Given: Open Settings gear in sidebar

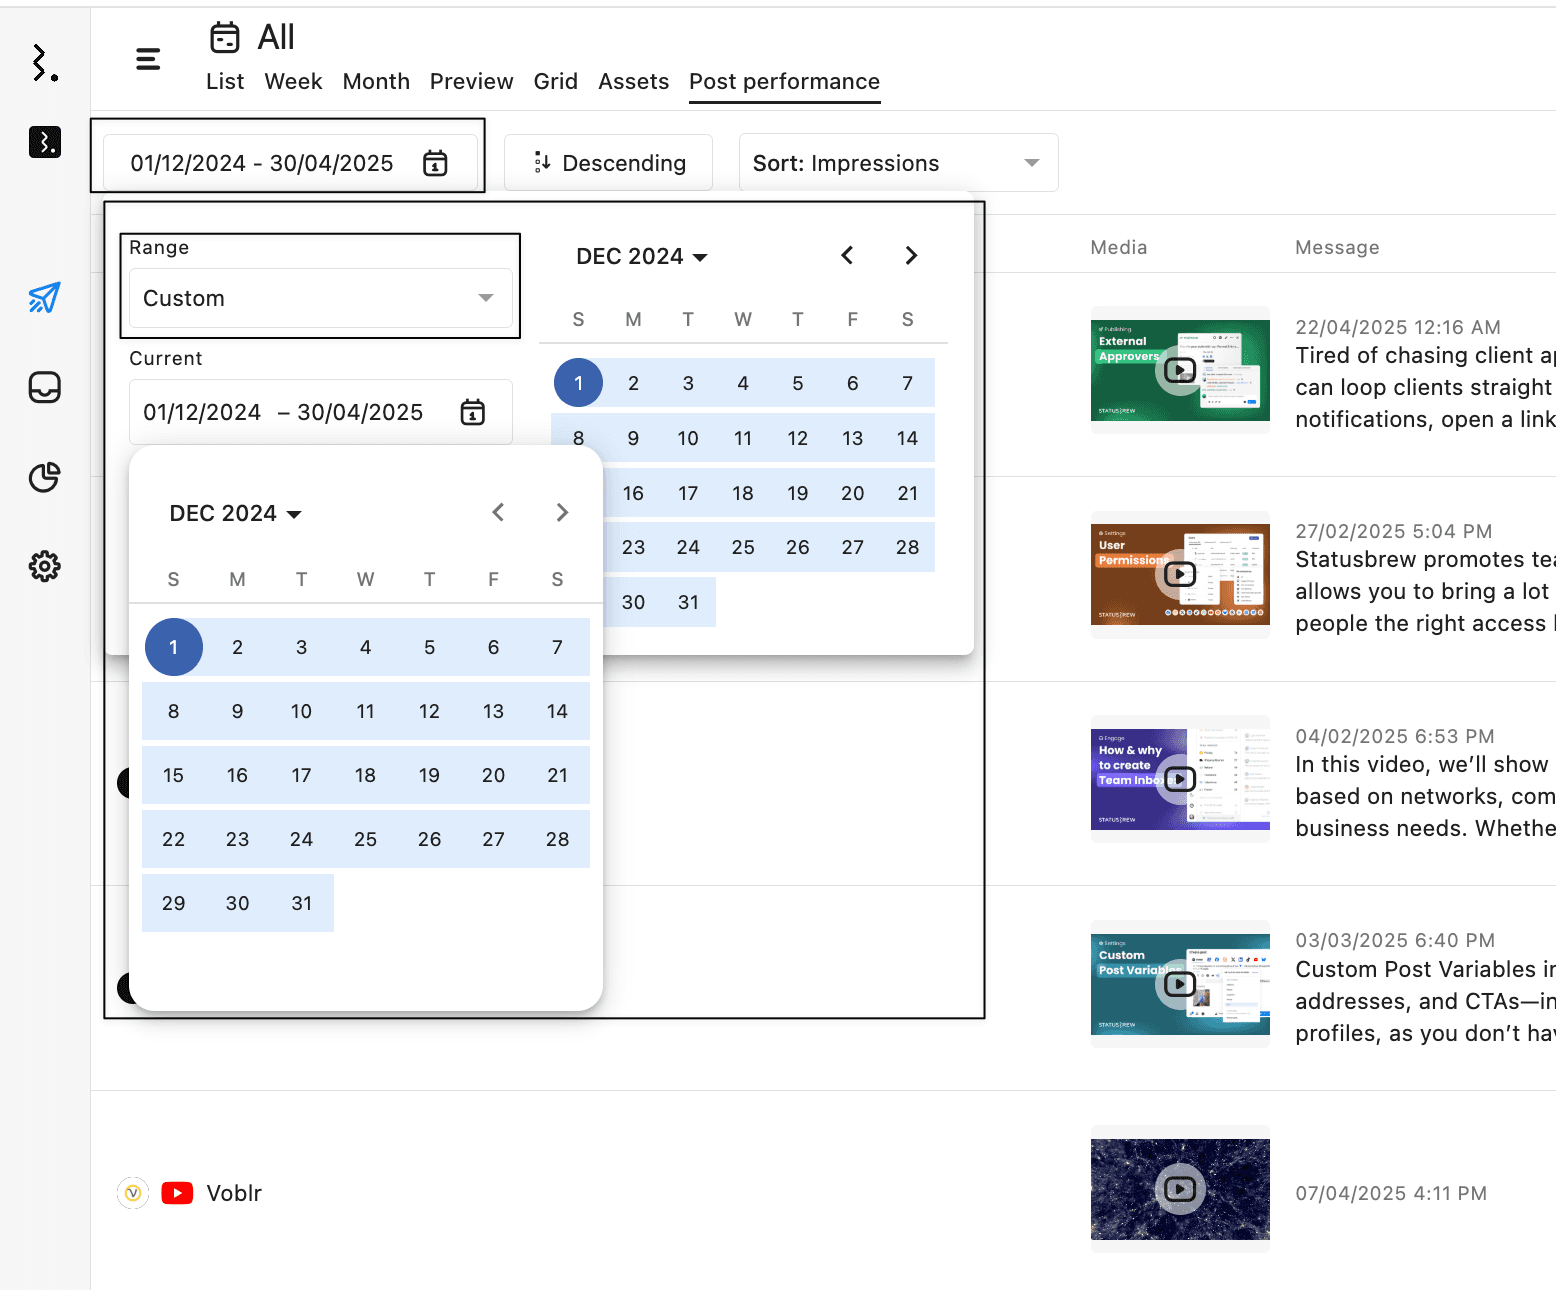Looking at the screenshot, I should coord(45,567).
